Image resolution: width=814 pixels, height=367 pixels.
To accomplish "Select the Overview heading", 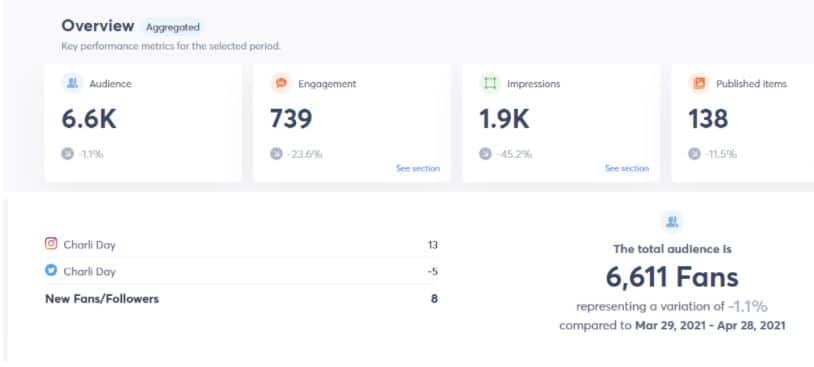I will 98,25.
